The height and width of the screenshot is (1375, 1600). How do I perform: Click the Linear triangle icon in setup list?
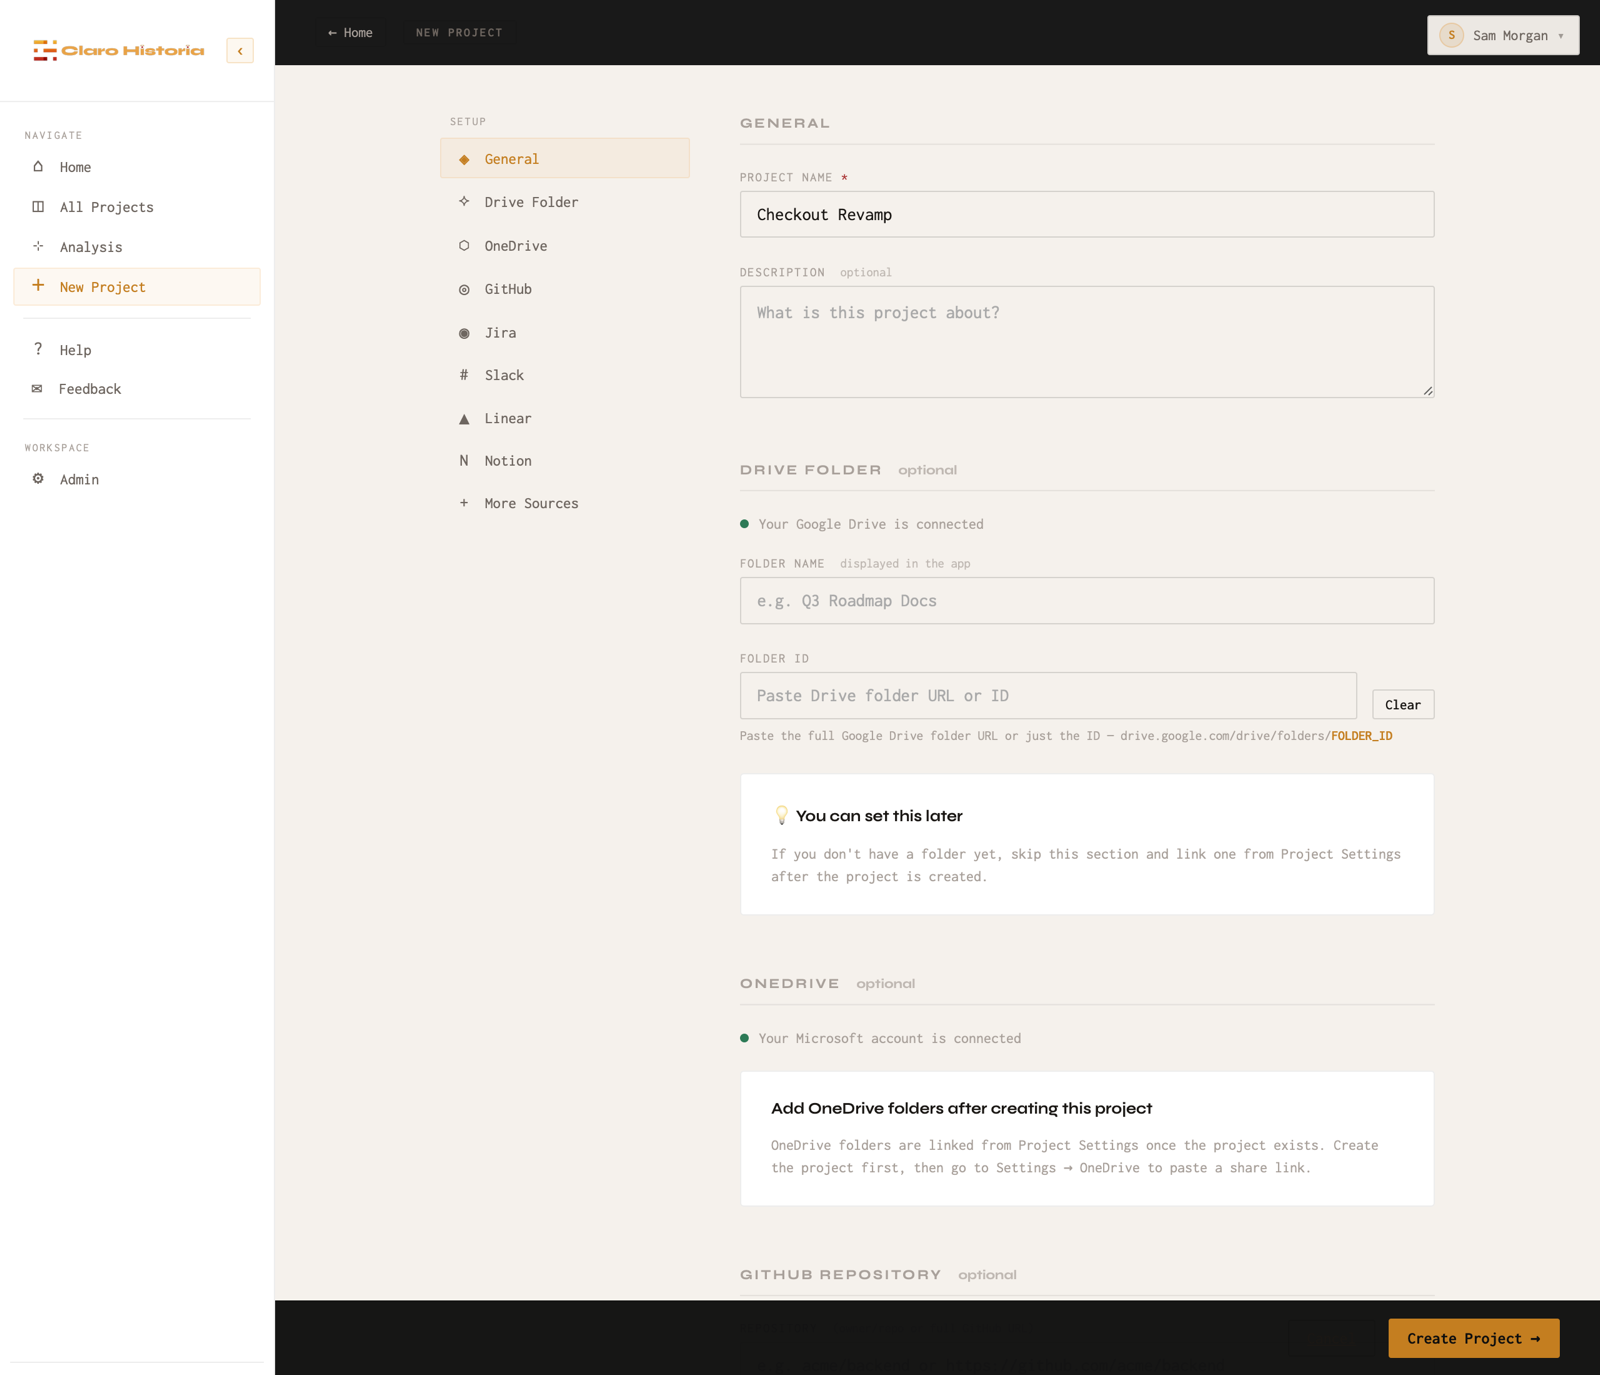(x=464, y=419)
